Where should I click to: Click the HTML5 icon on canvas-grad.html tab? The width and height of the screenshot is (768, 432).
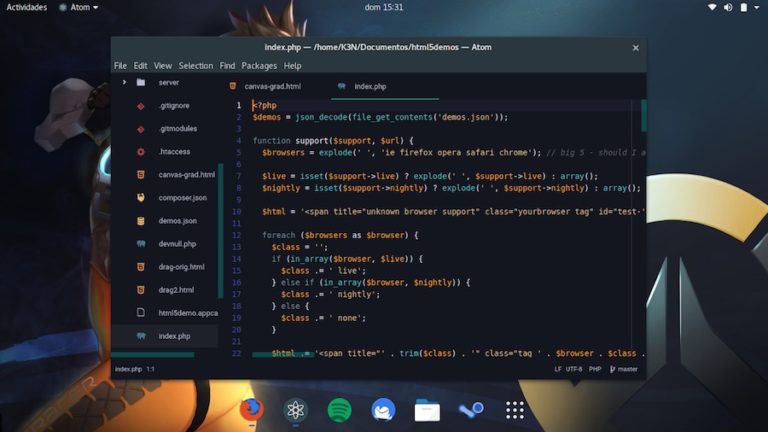233,86
